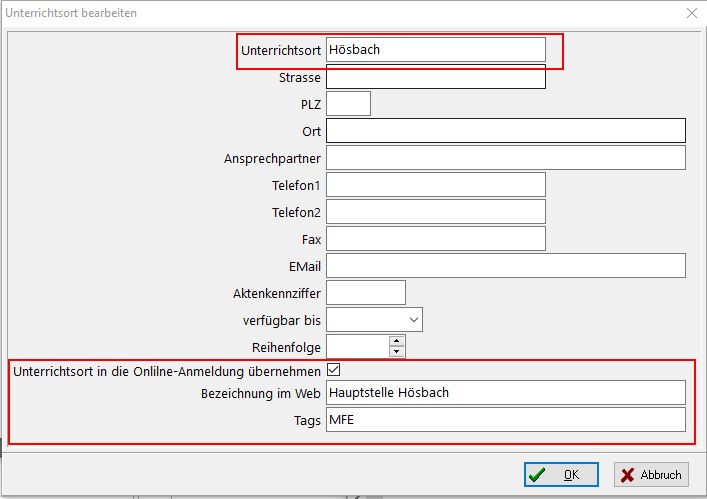
Task: Click into the Strasse input field
Action: 435,77
